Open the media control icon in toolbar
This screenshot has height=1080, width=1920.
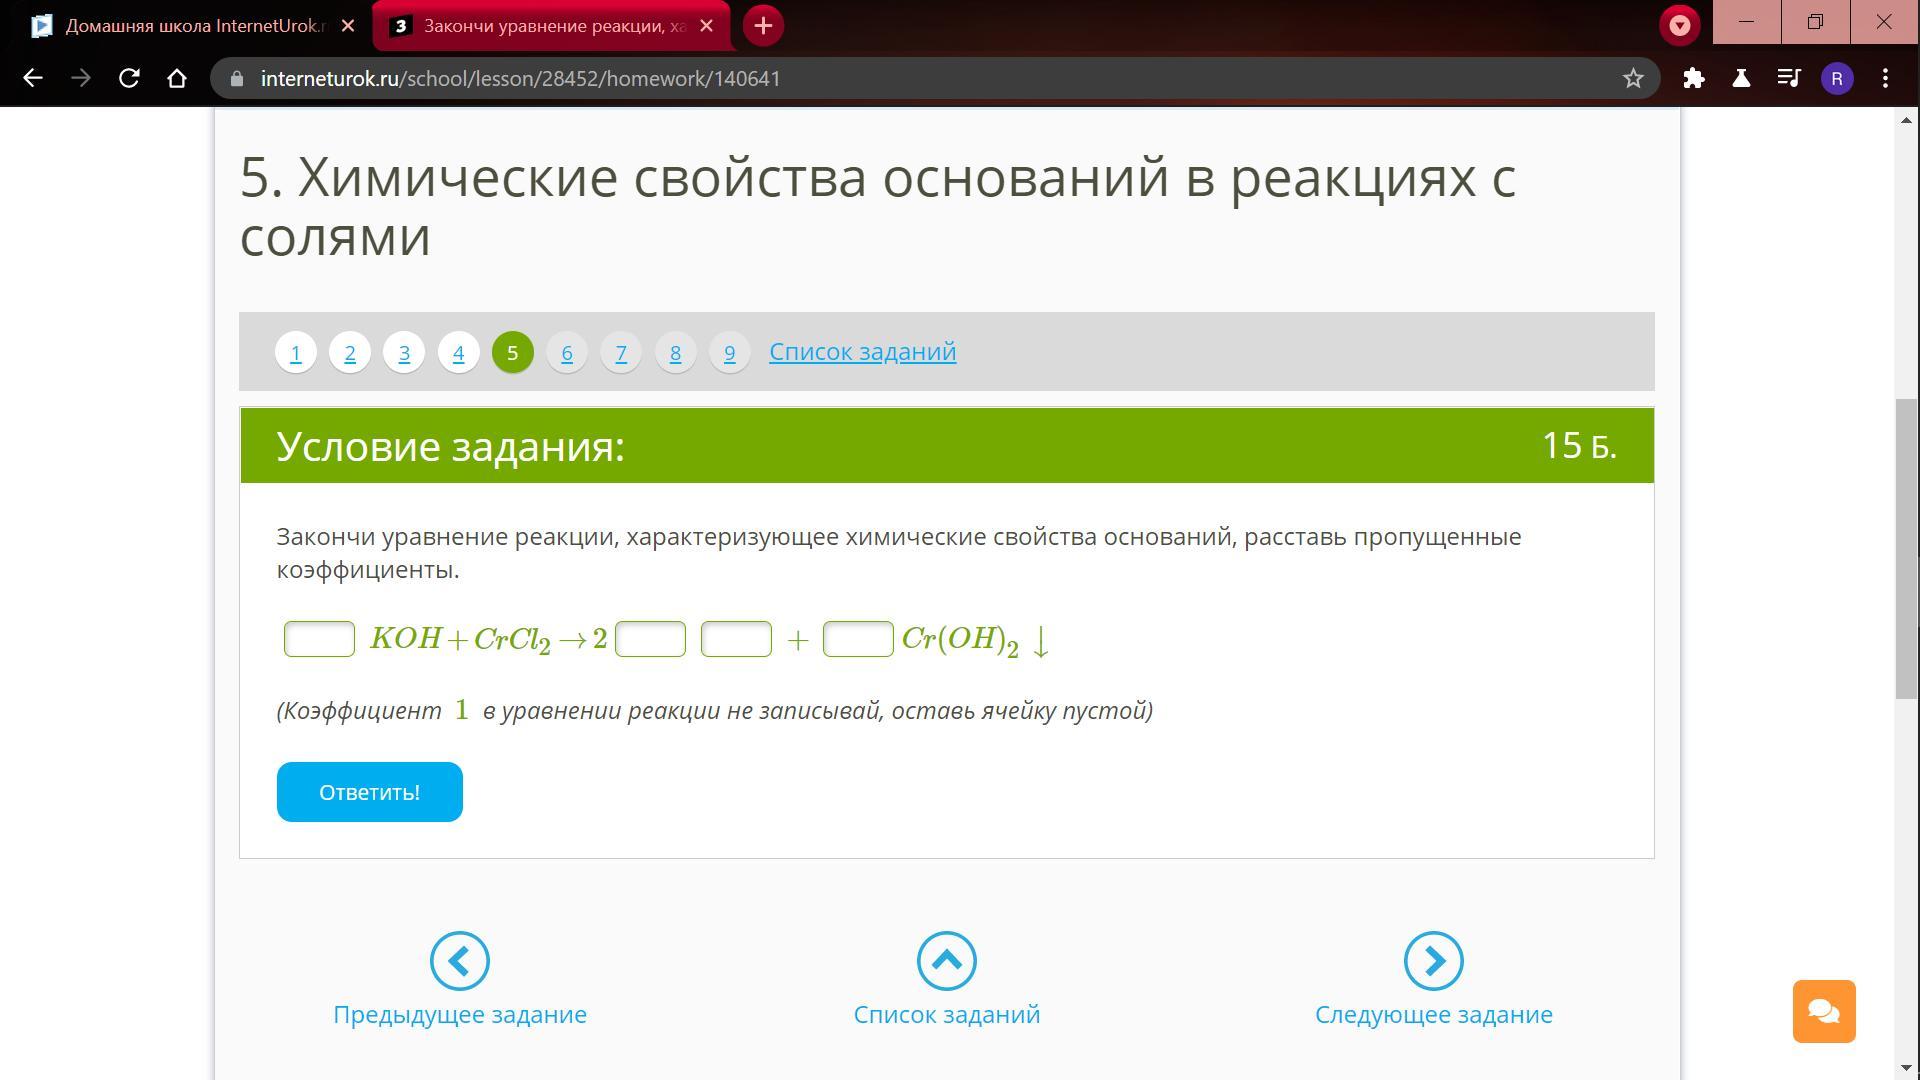[x=1789, y=78]
